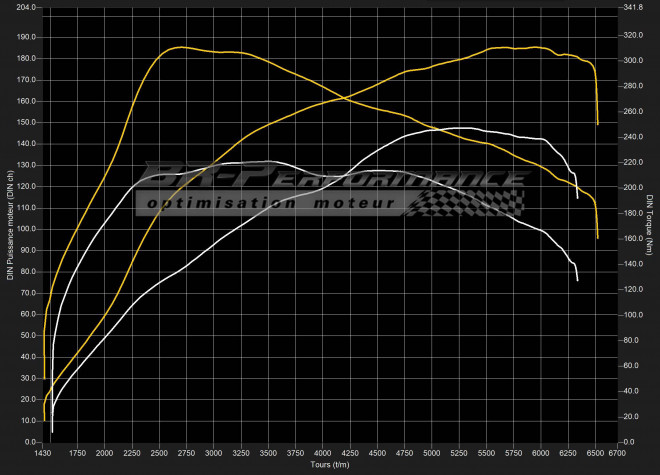Click the "Tours (t/m)" x-axis title

click(x=324, y=465)
